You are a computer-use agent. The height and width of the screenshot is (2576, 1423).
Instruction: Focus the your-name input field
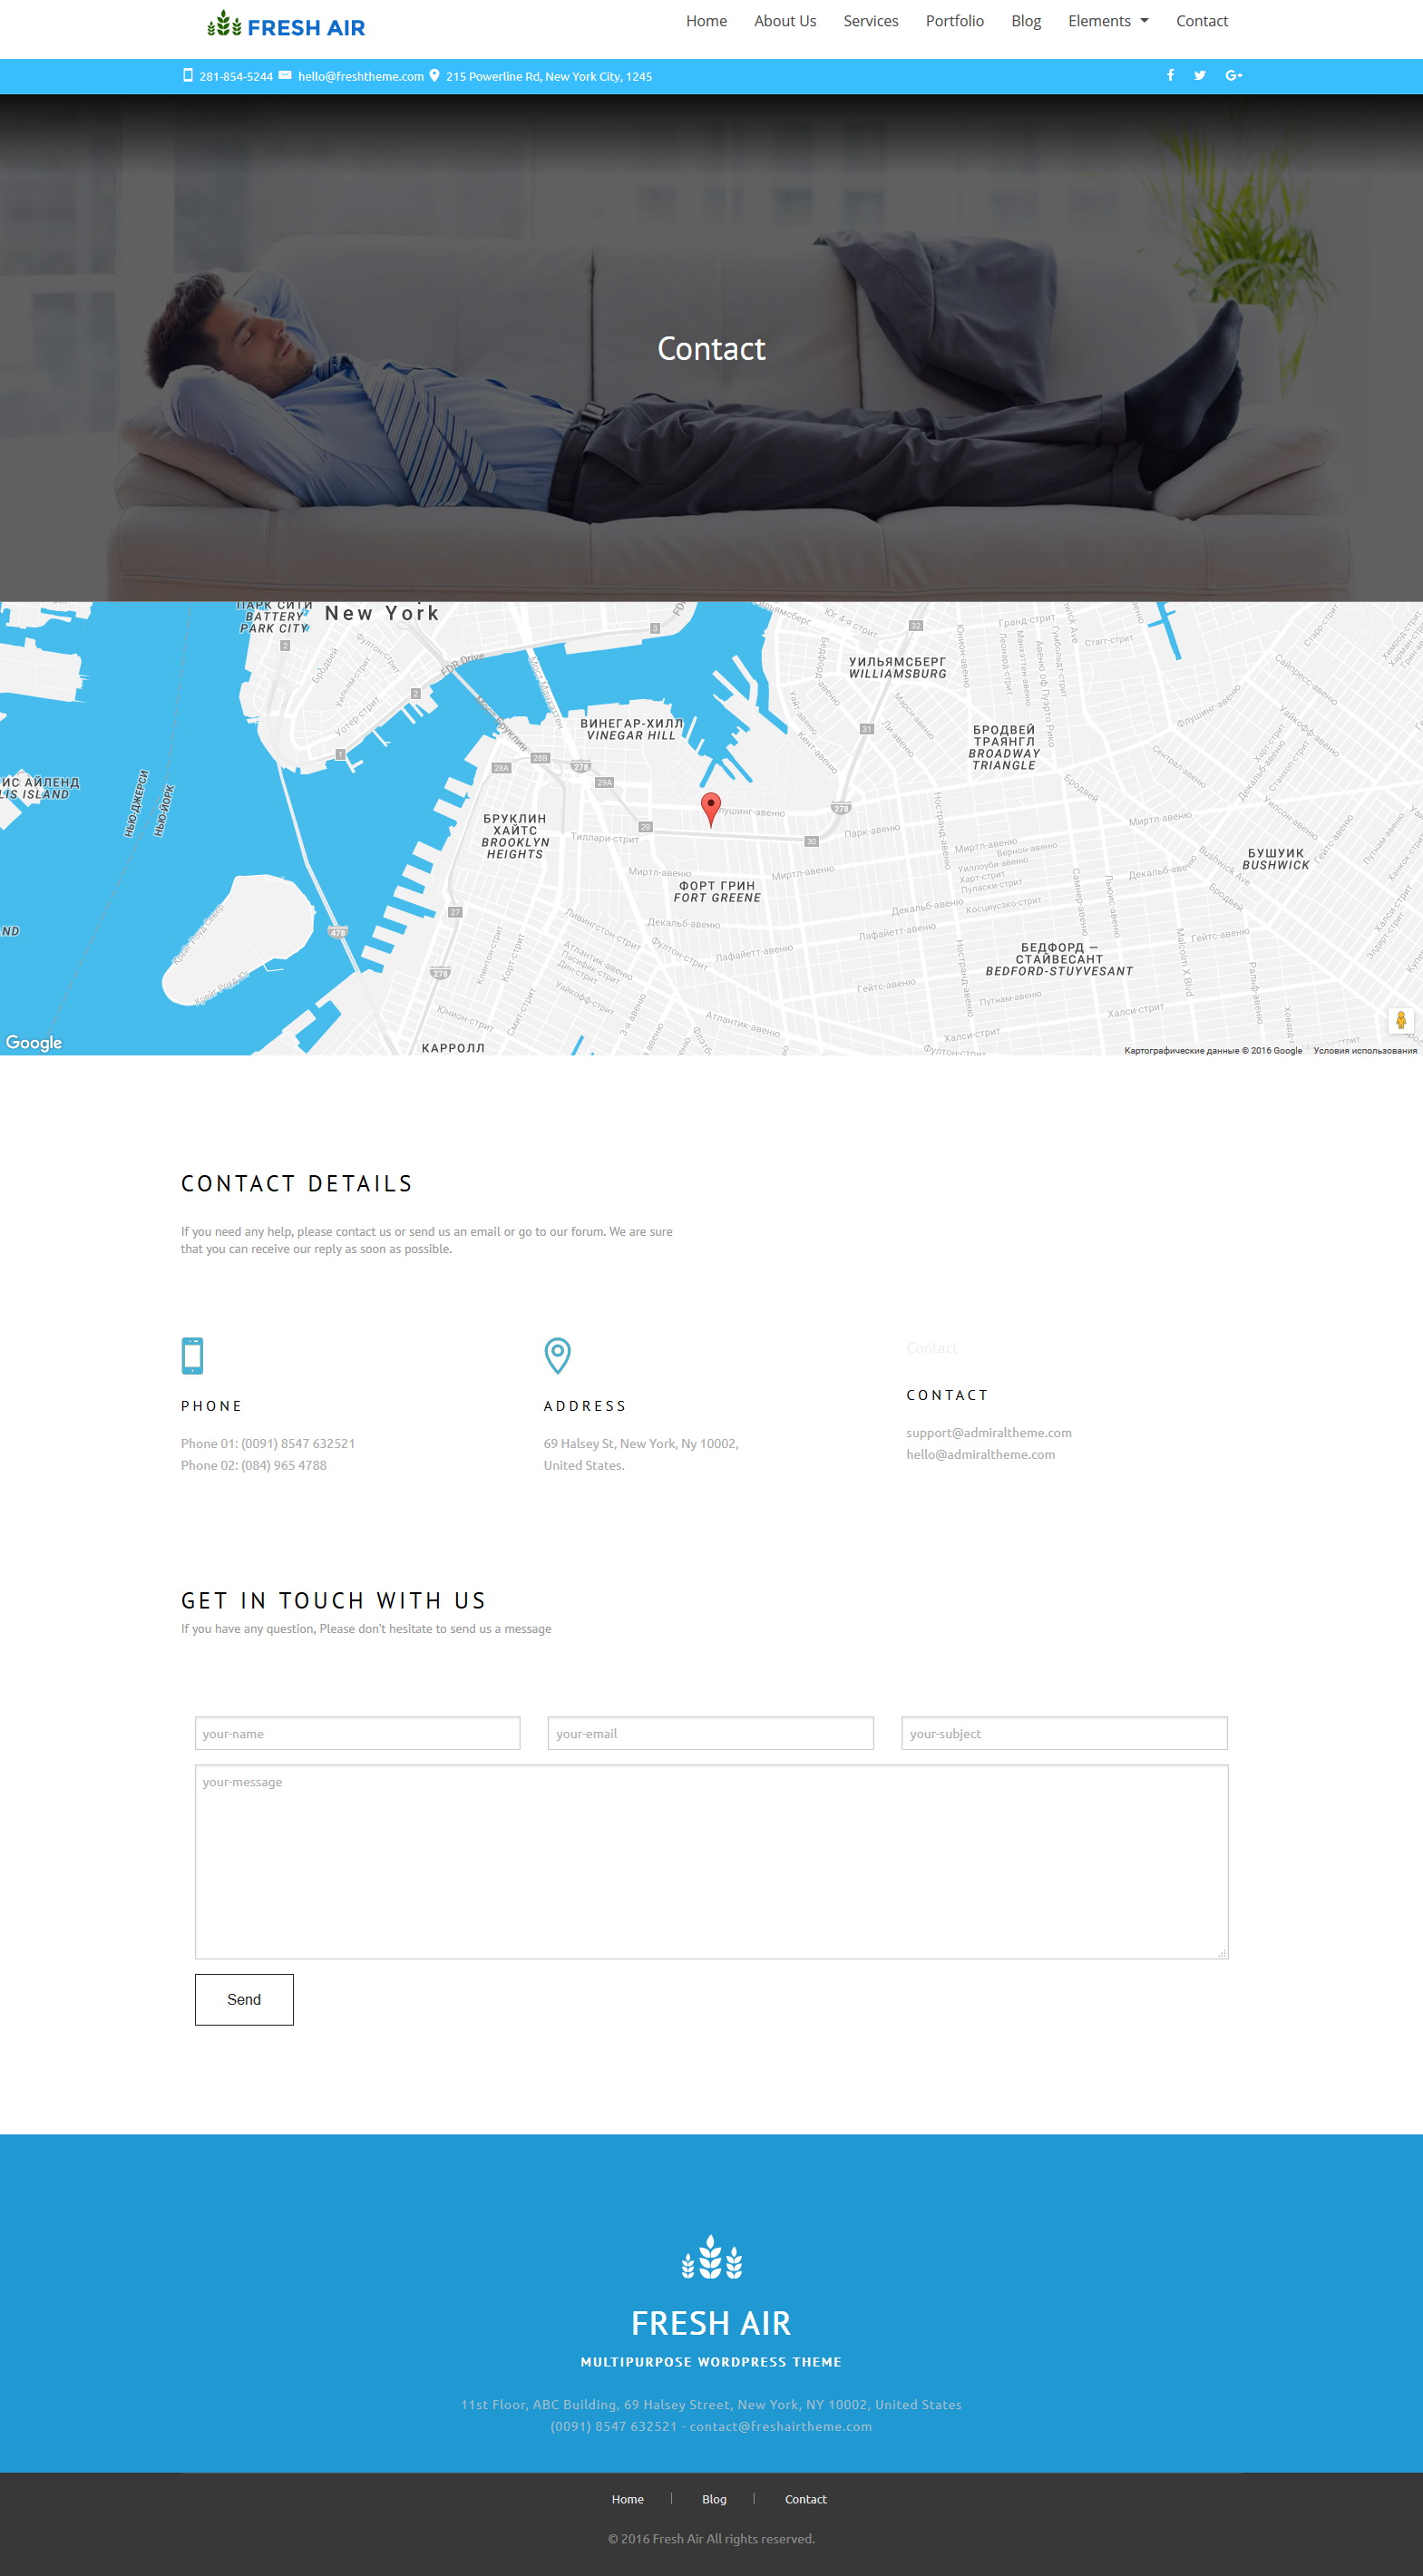[358, 1733]
